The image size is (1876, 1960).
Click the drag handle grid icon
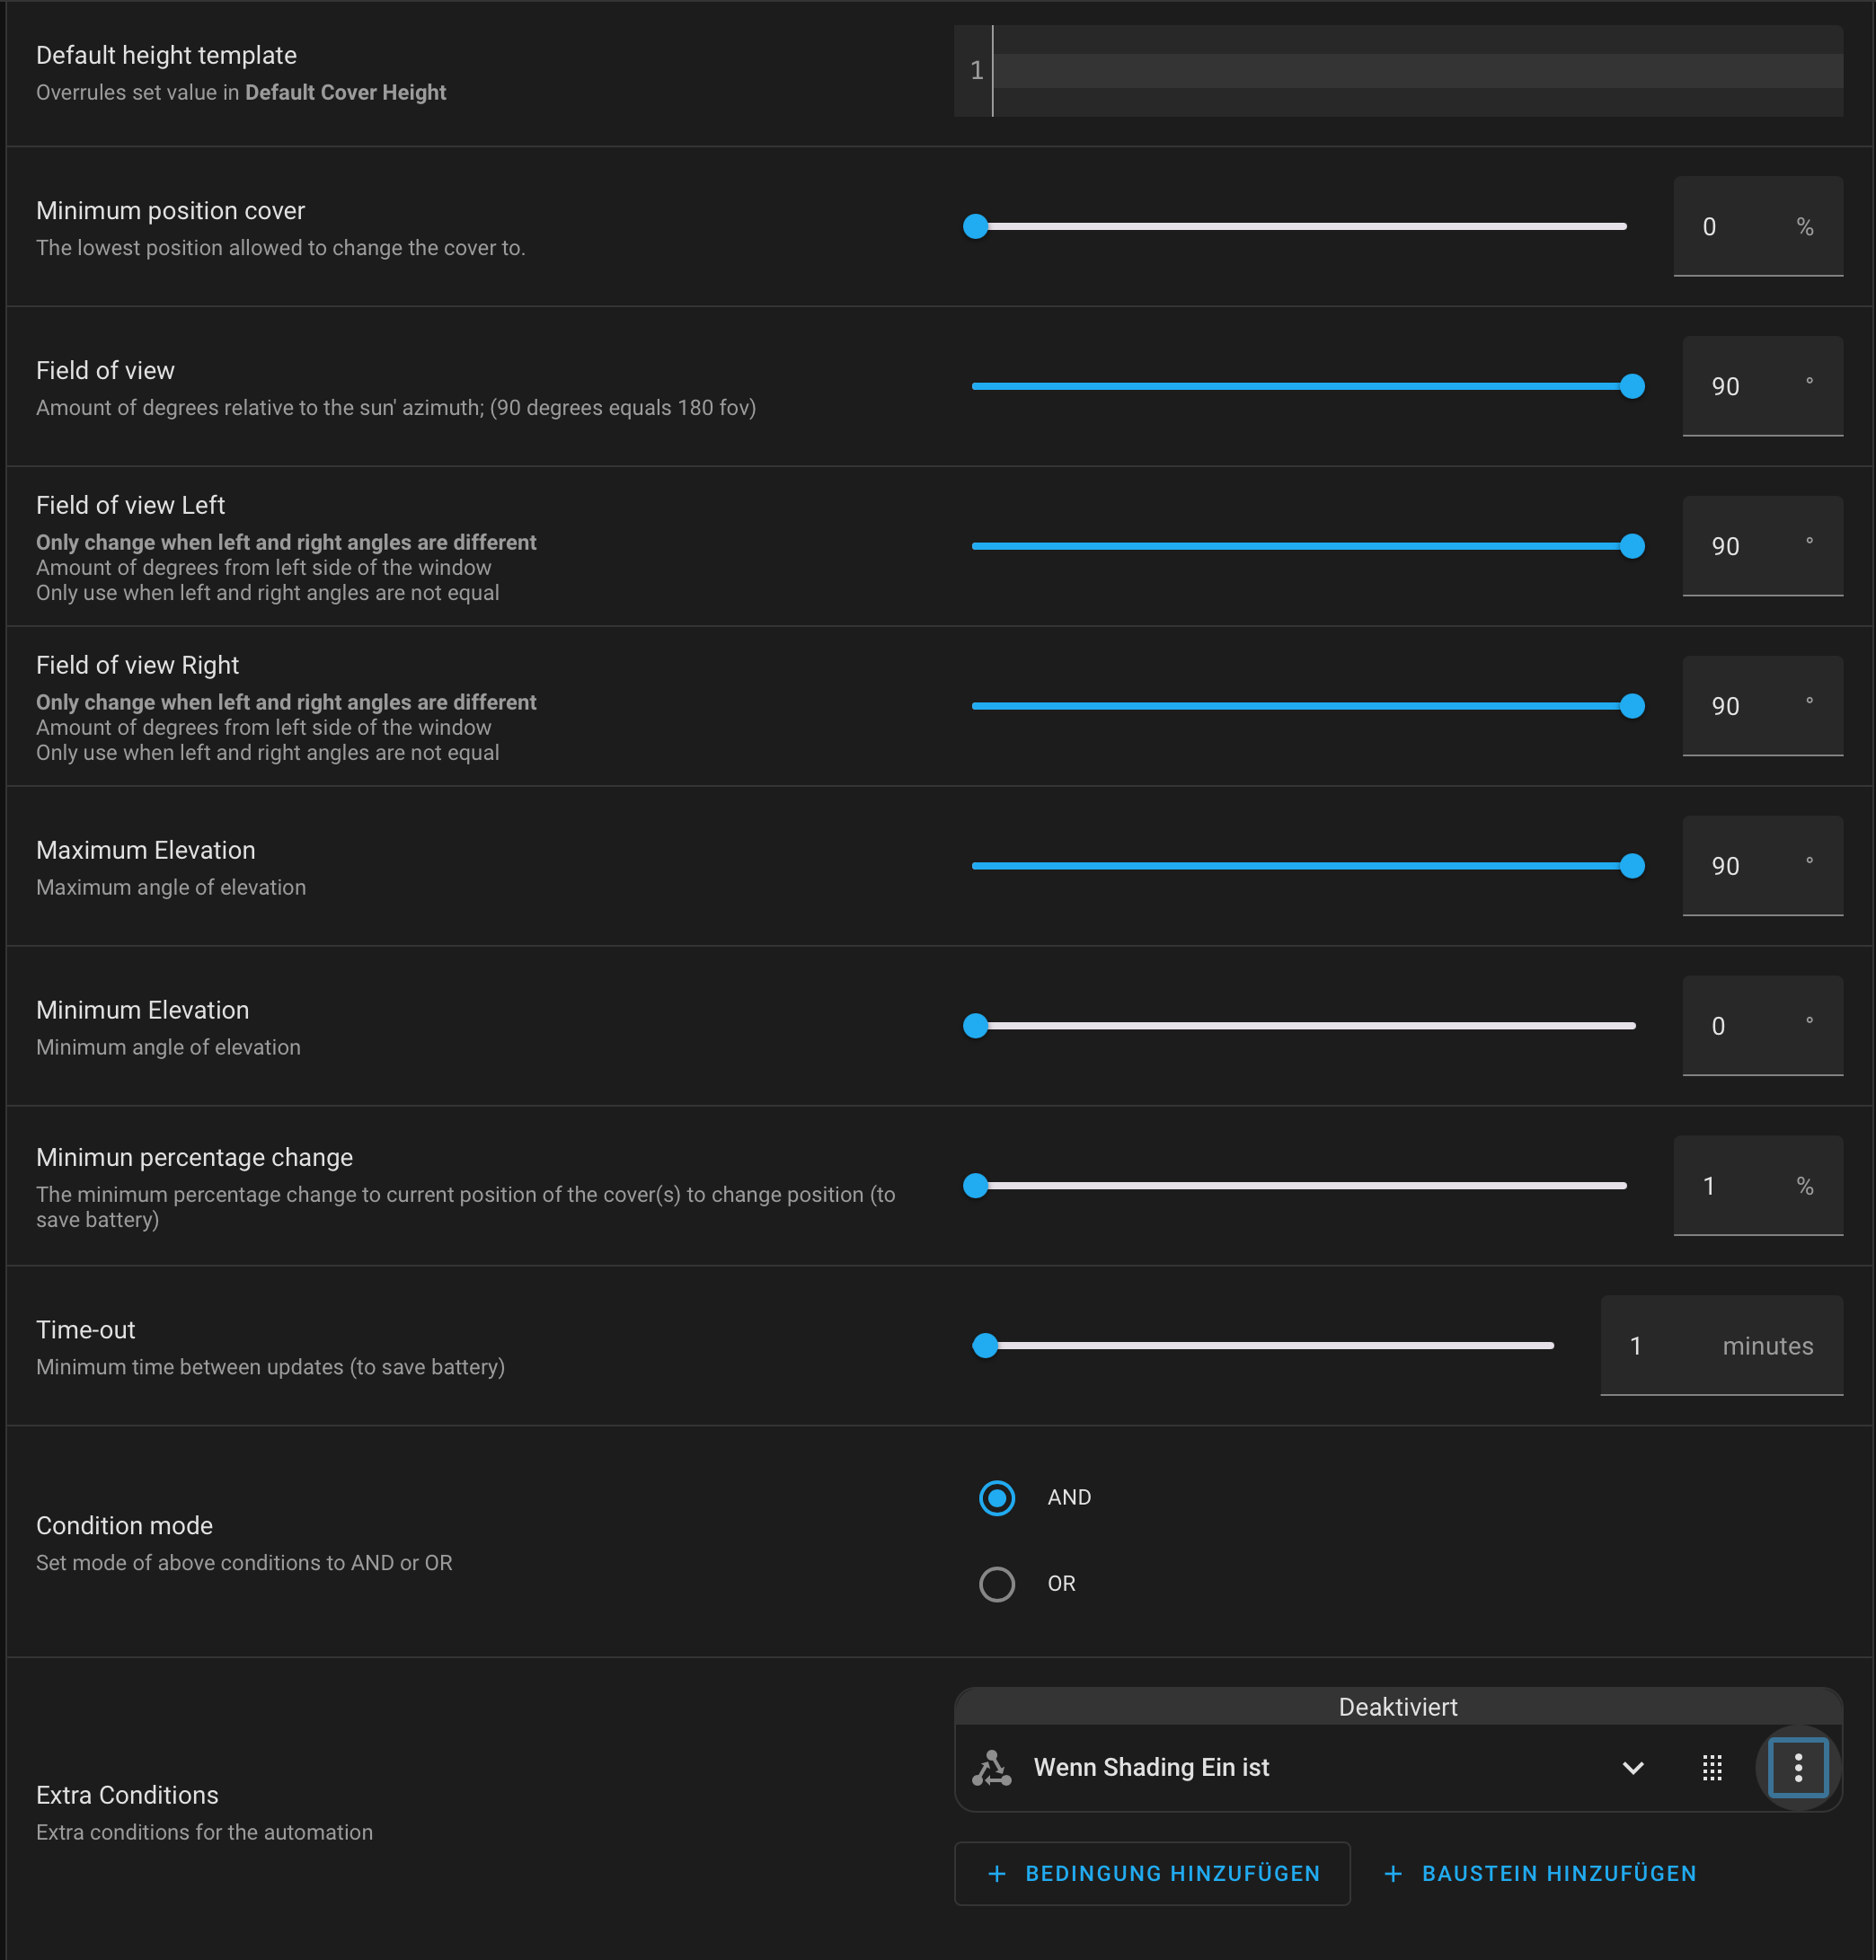[1712, 1768]
